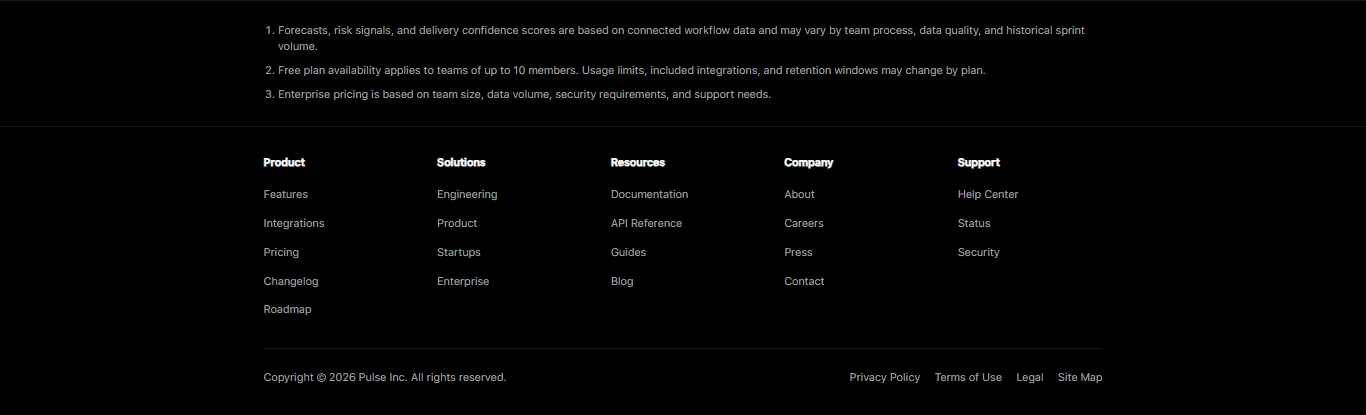The width and height of the screenshot is (1366, 415).
Task: View the Careers link
Action: tap(804, 223)
